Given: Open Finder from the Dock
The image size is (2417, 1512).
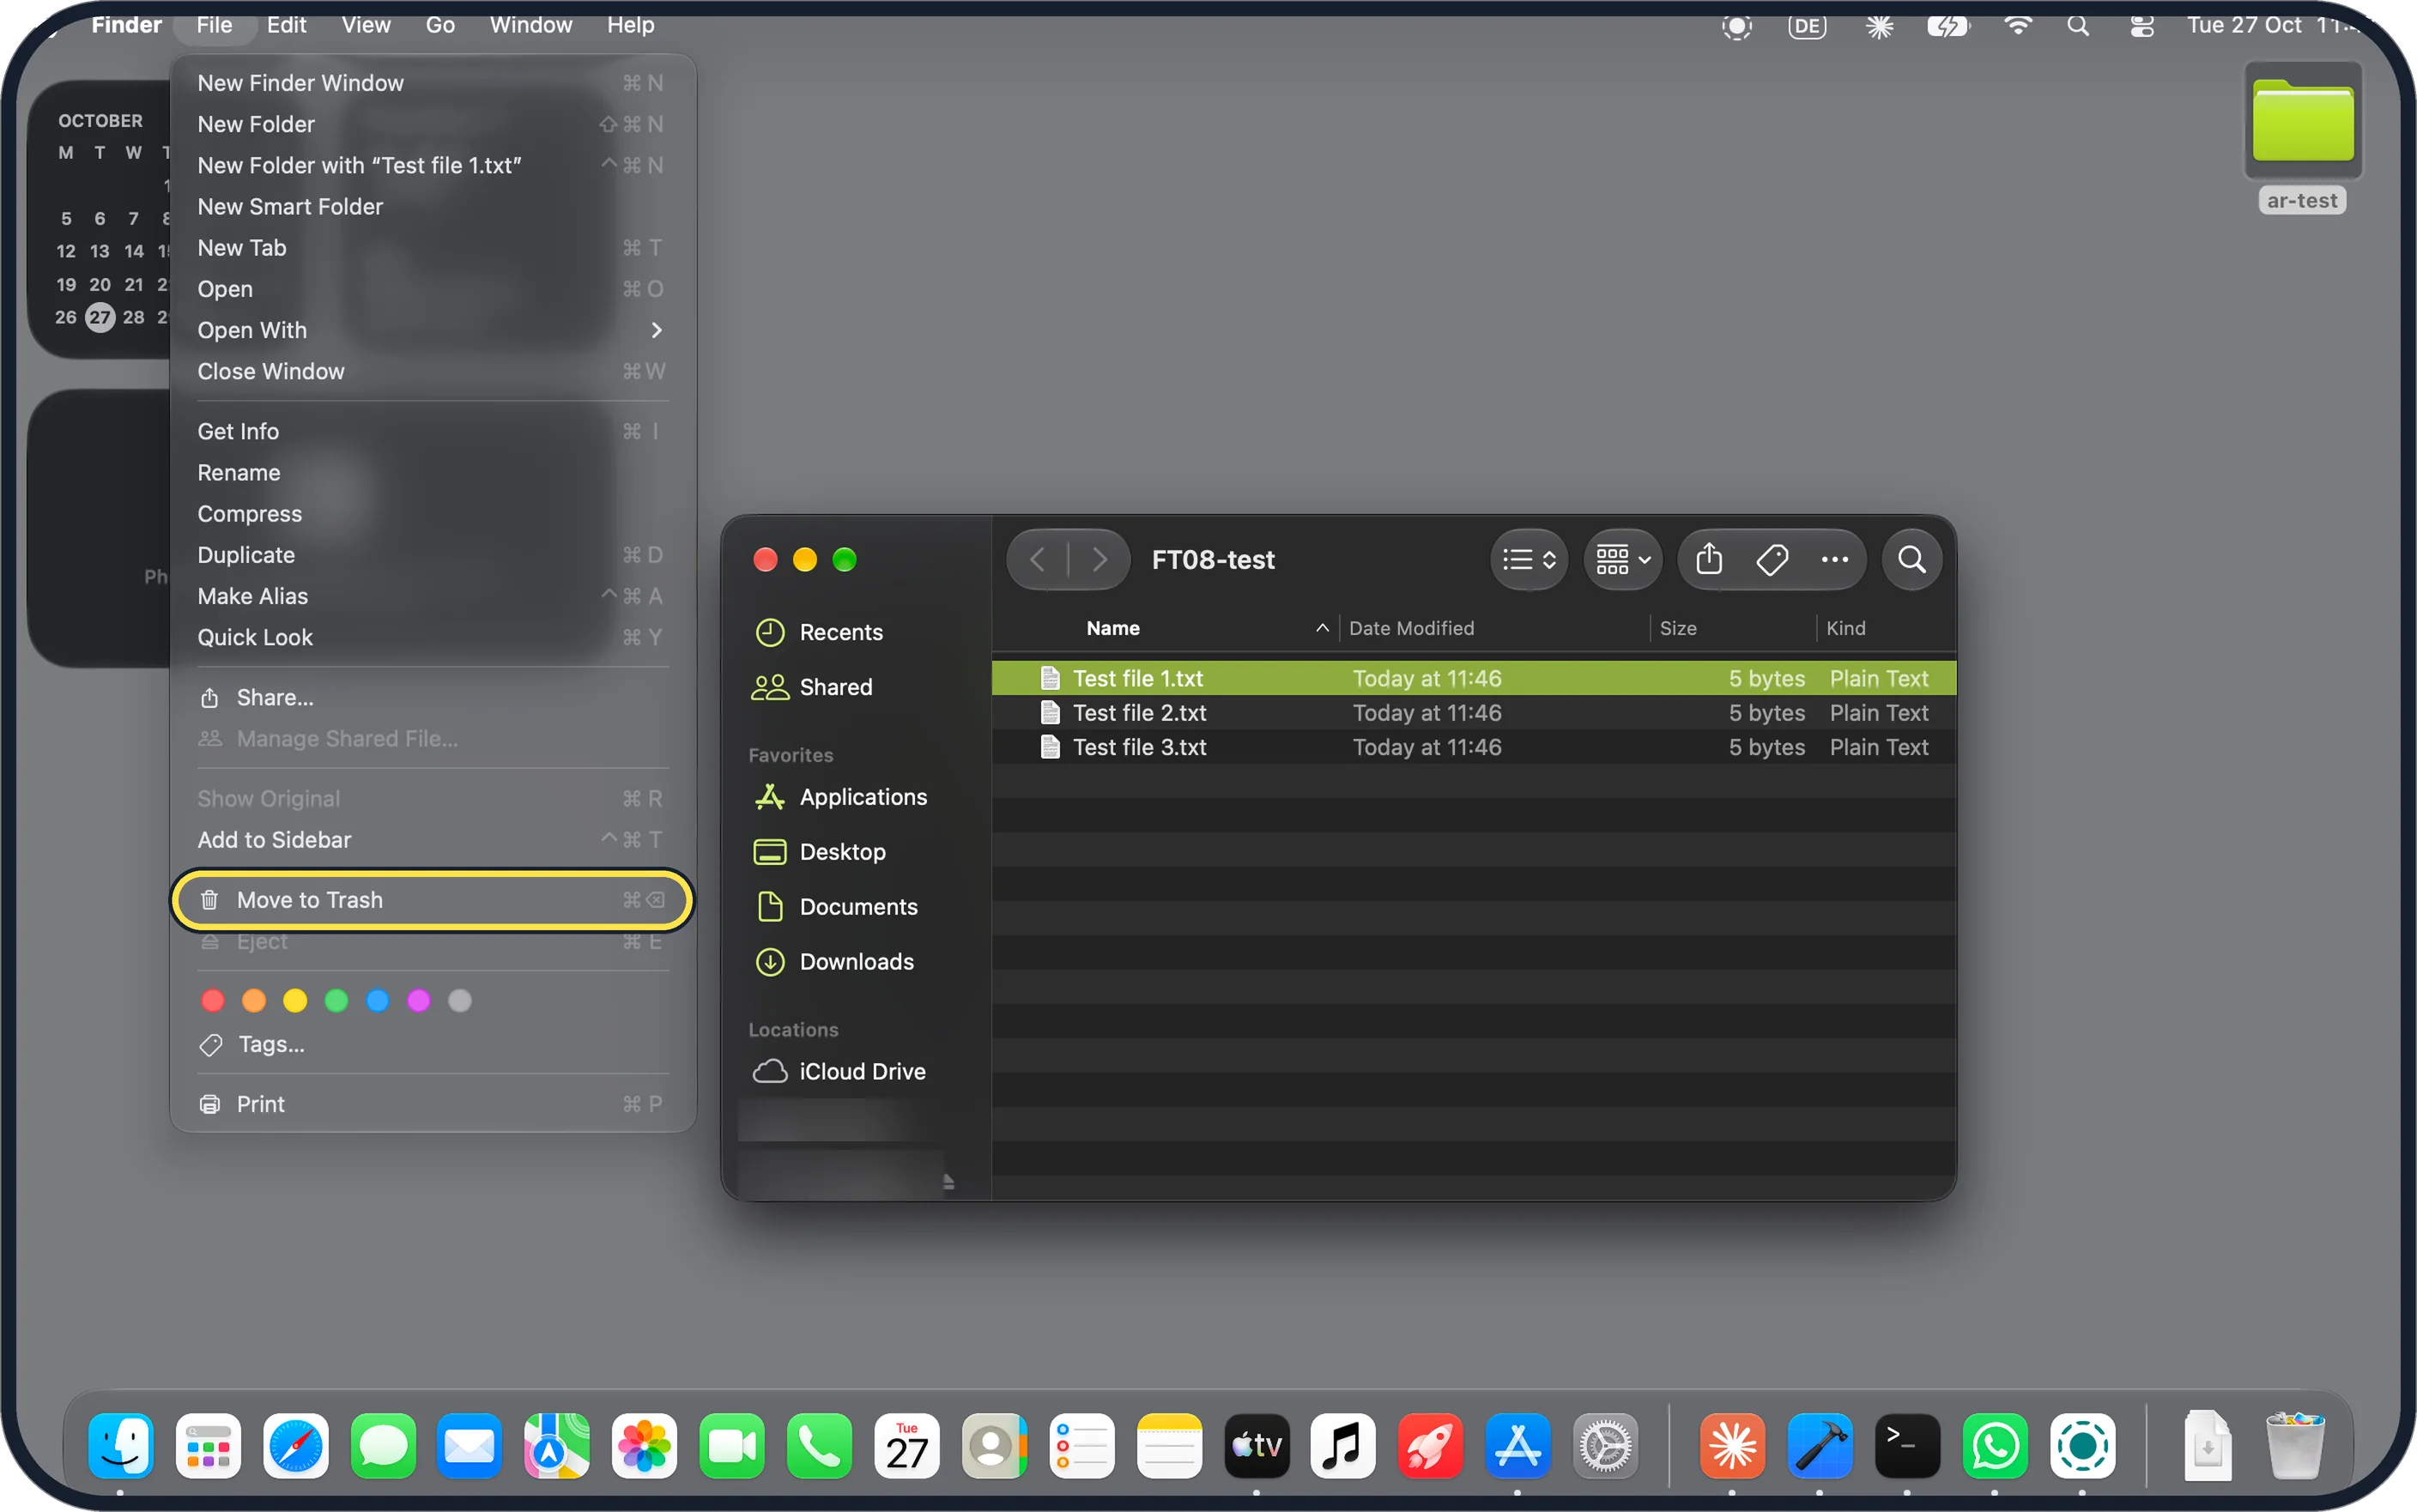Looking at the screenshot, I should click(121, 1446).
